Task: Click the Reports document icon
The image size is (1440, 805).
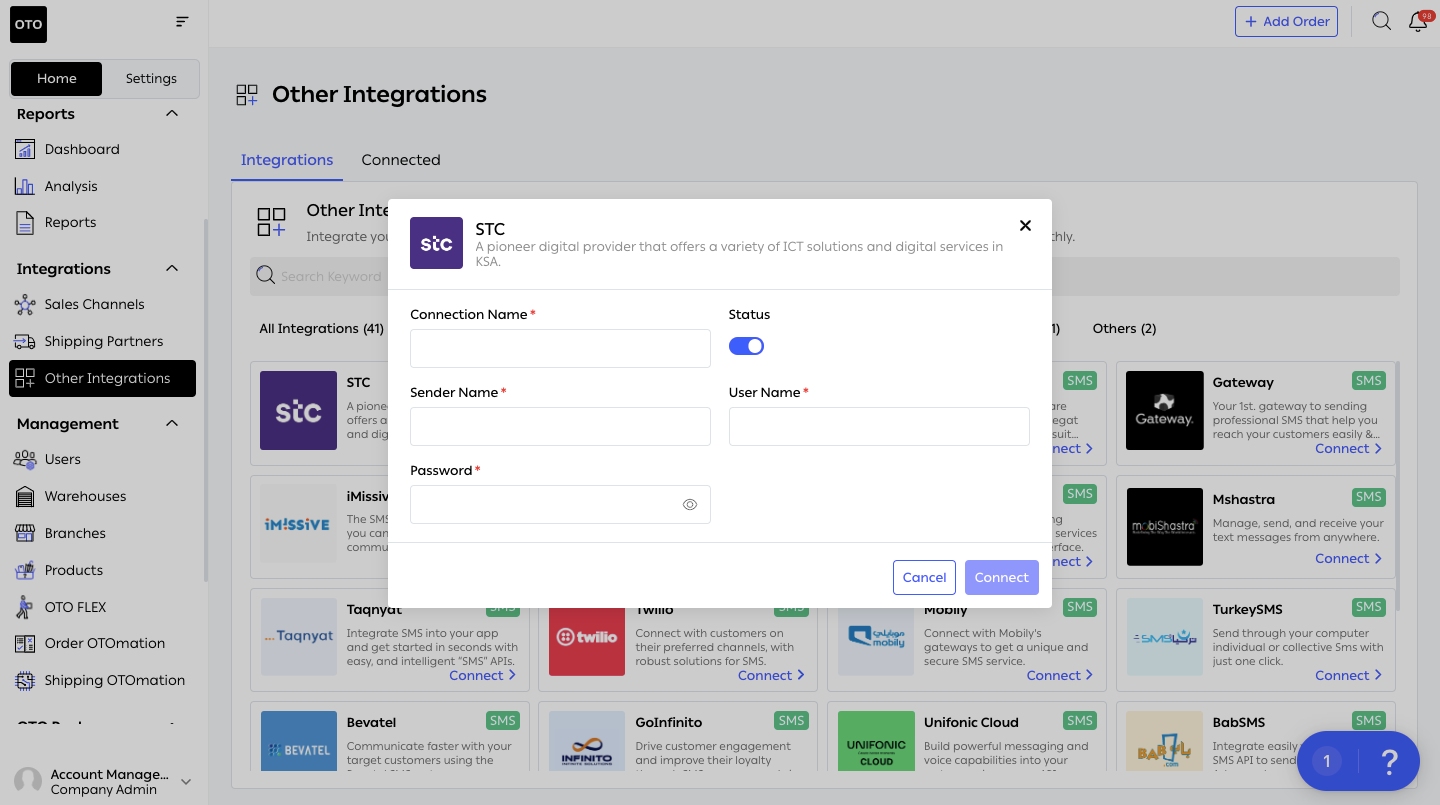Action: [x=26, y=222]
